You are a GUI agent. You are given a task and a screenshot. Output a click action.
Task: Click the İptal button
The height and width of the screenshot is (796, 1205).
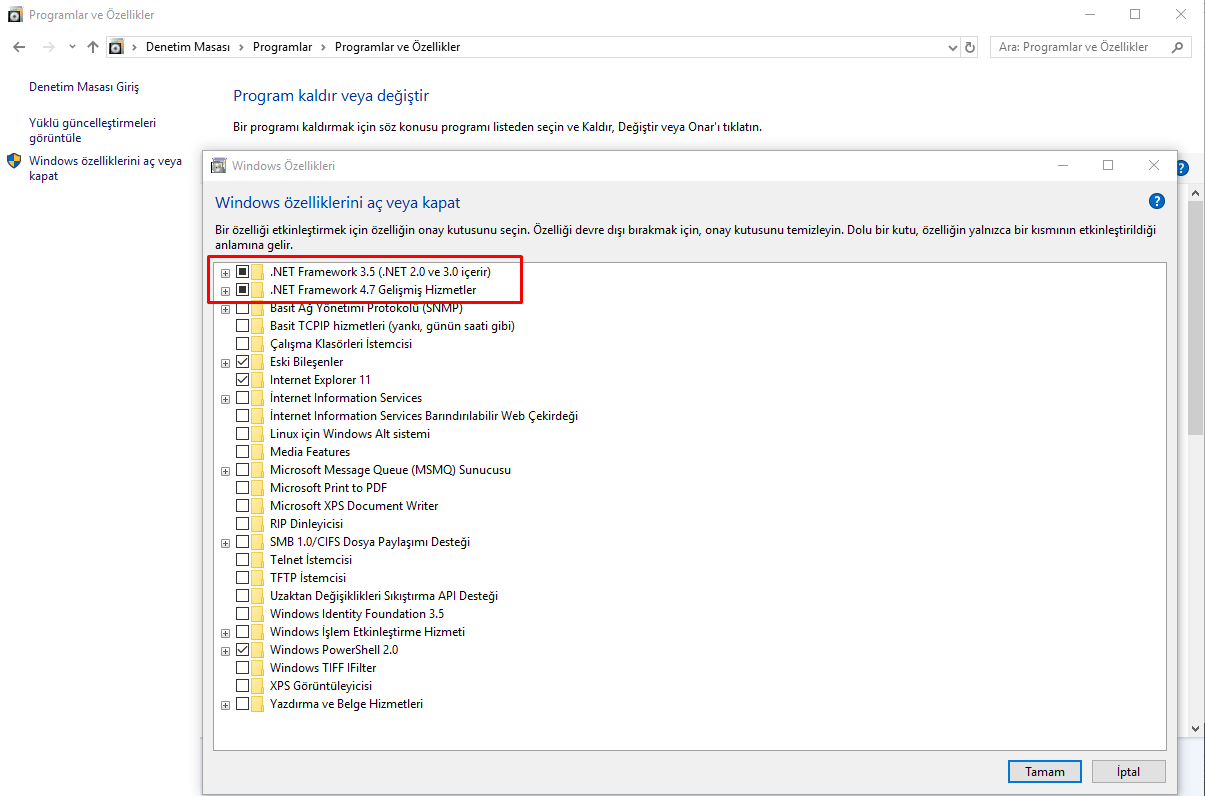(1128, 771)
